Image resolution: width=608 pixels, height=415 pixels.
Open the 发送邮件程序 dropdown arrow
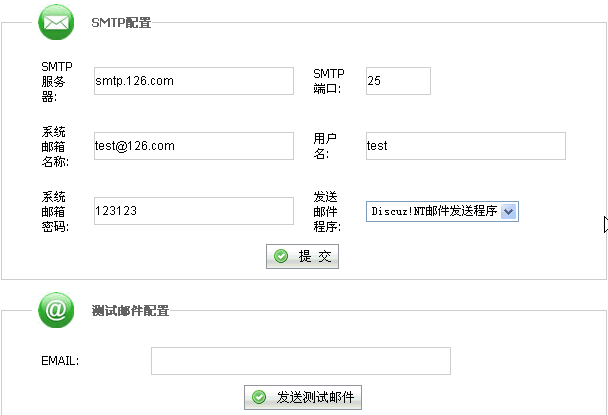[509, 211]
